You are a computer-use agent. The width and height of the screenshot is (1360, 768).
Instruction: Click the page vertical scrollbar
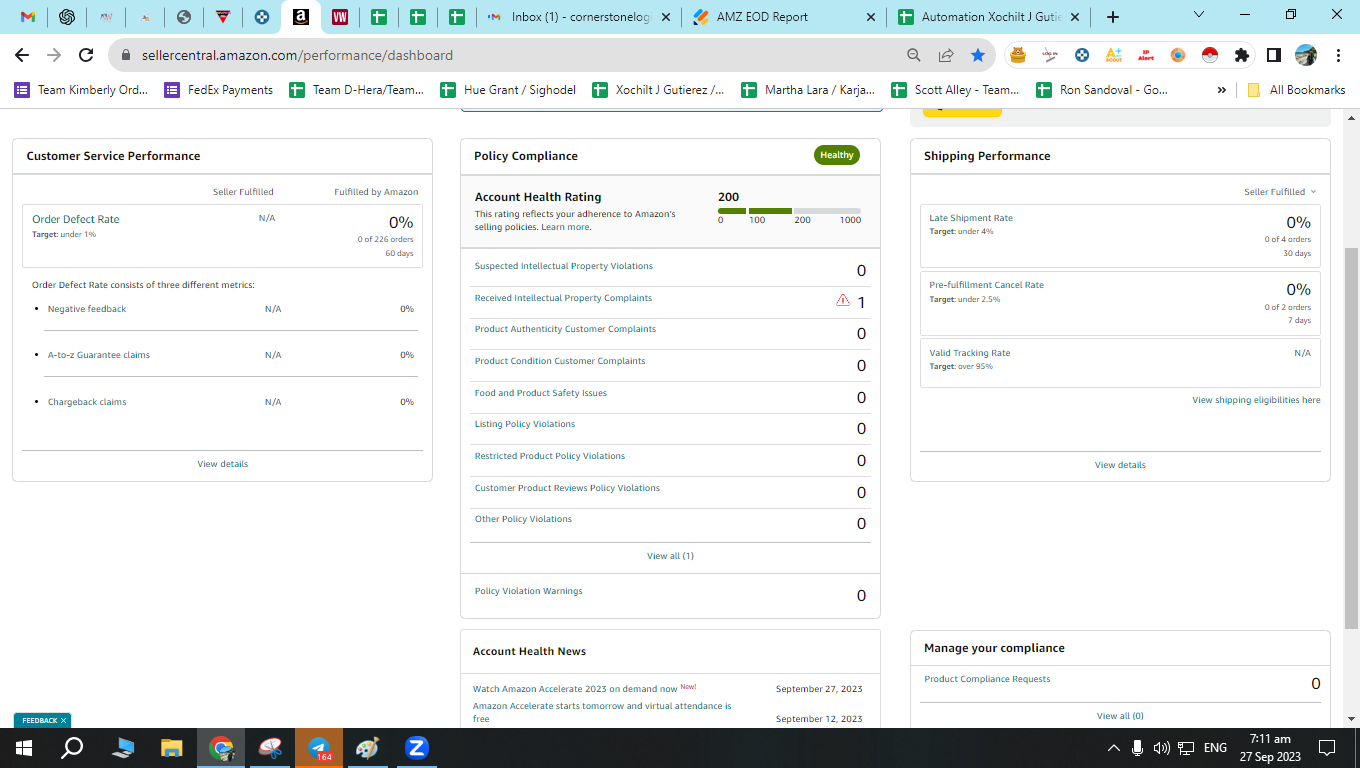pos(1351,438)
